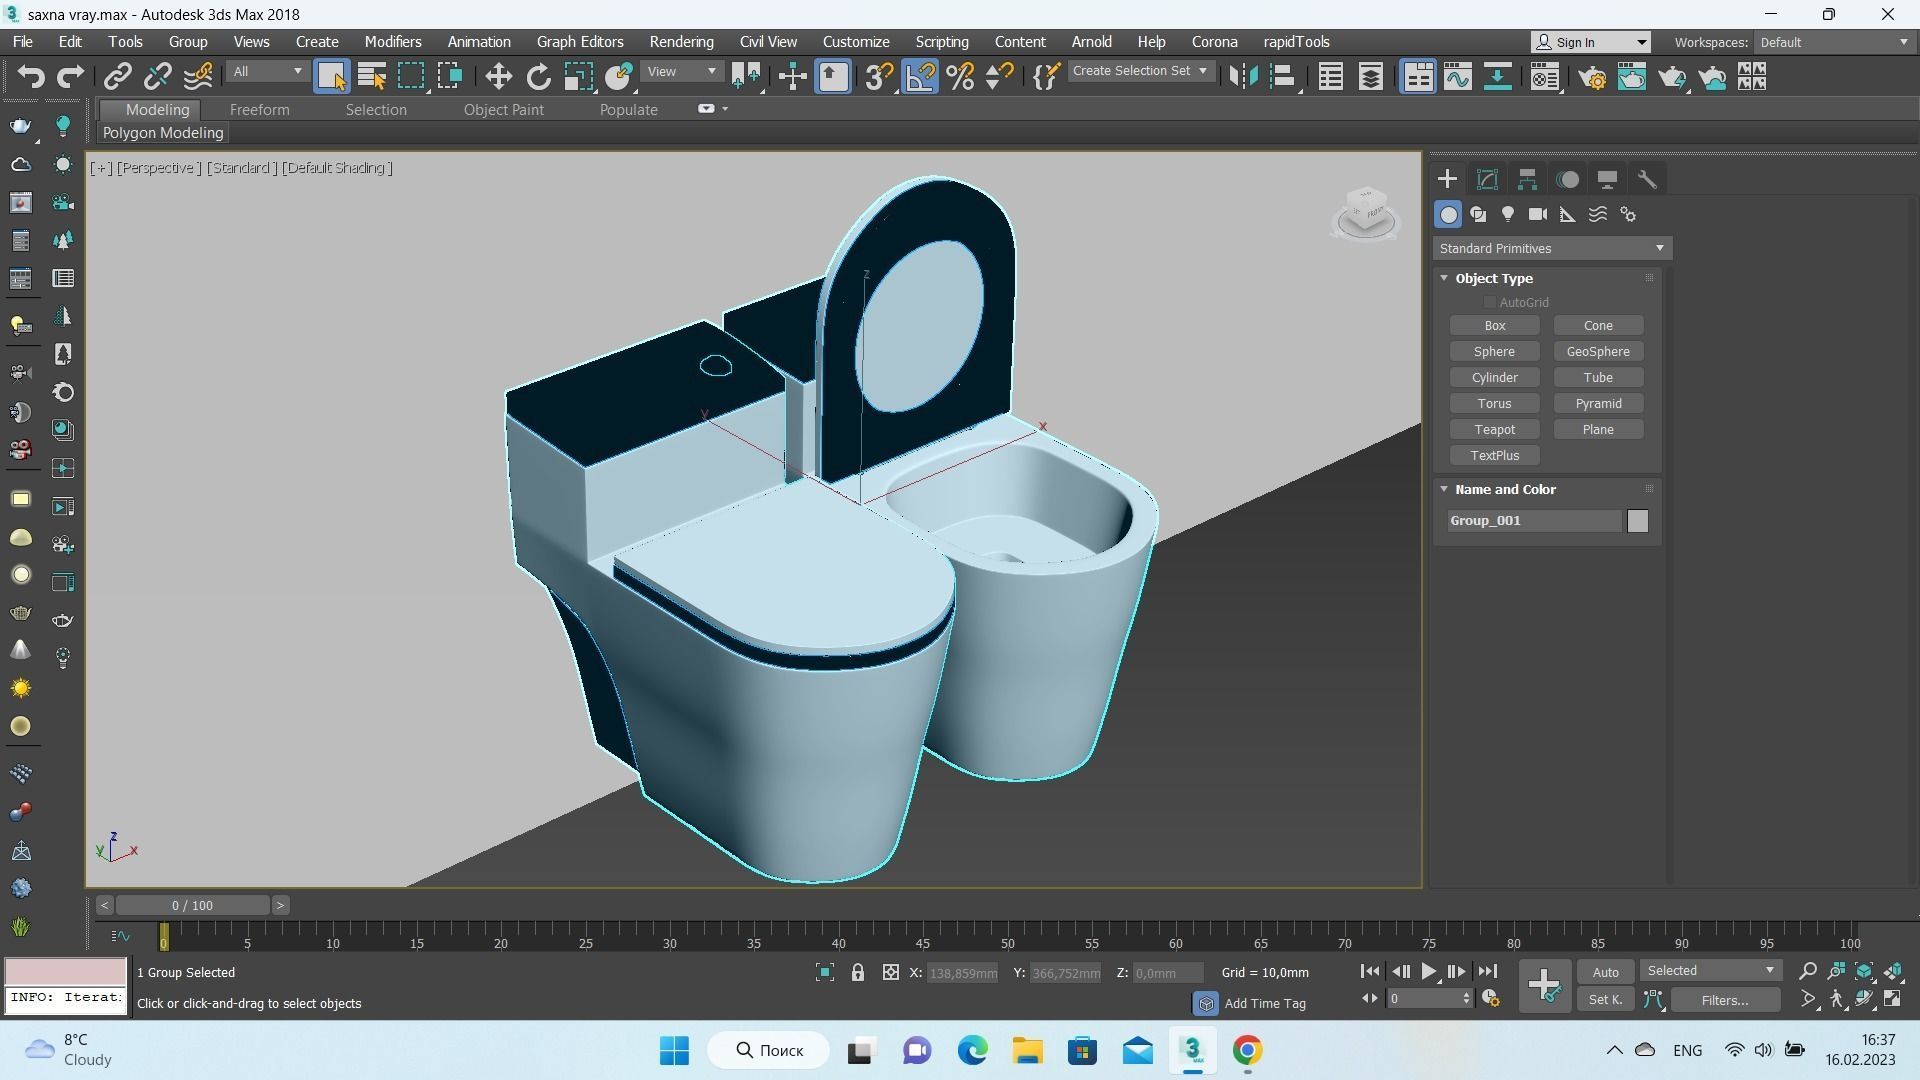
Task: Click the Cylinder primitive button
Action: point(1494,378)
